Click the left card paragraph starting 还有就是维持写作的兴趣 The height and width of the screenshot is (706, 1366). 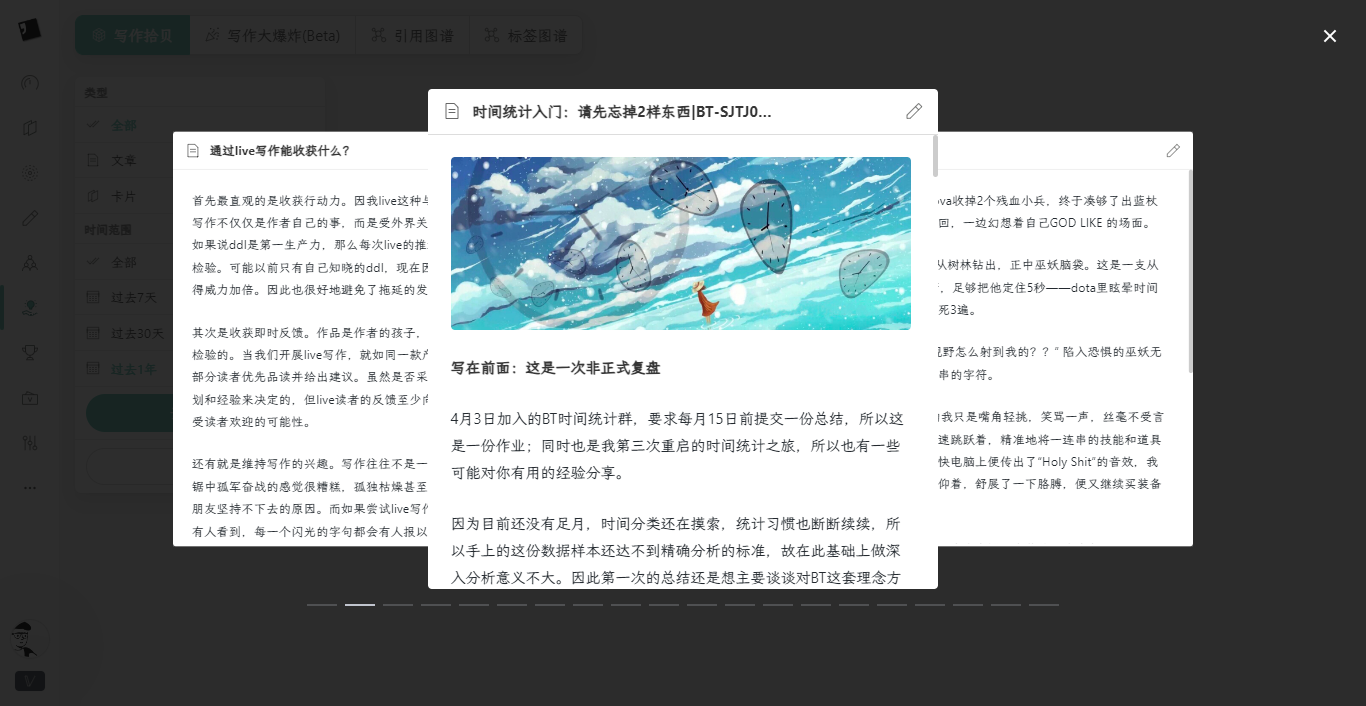coord(311,500)
